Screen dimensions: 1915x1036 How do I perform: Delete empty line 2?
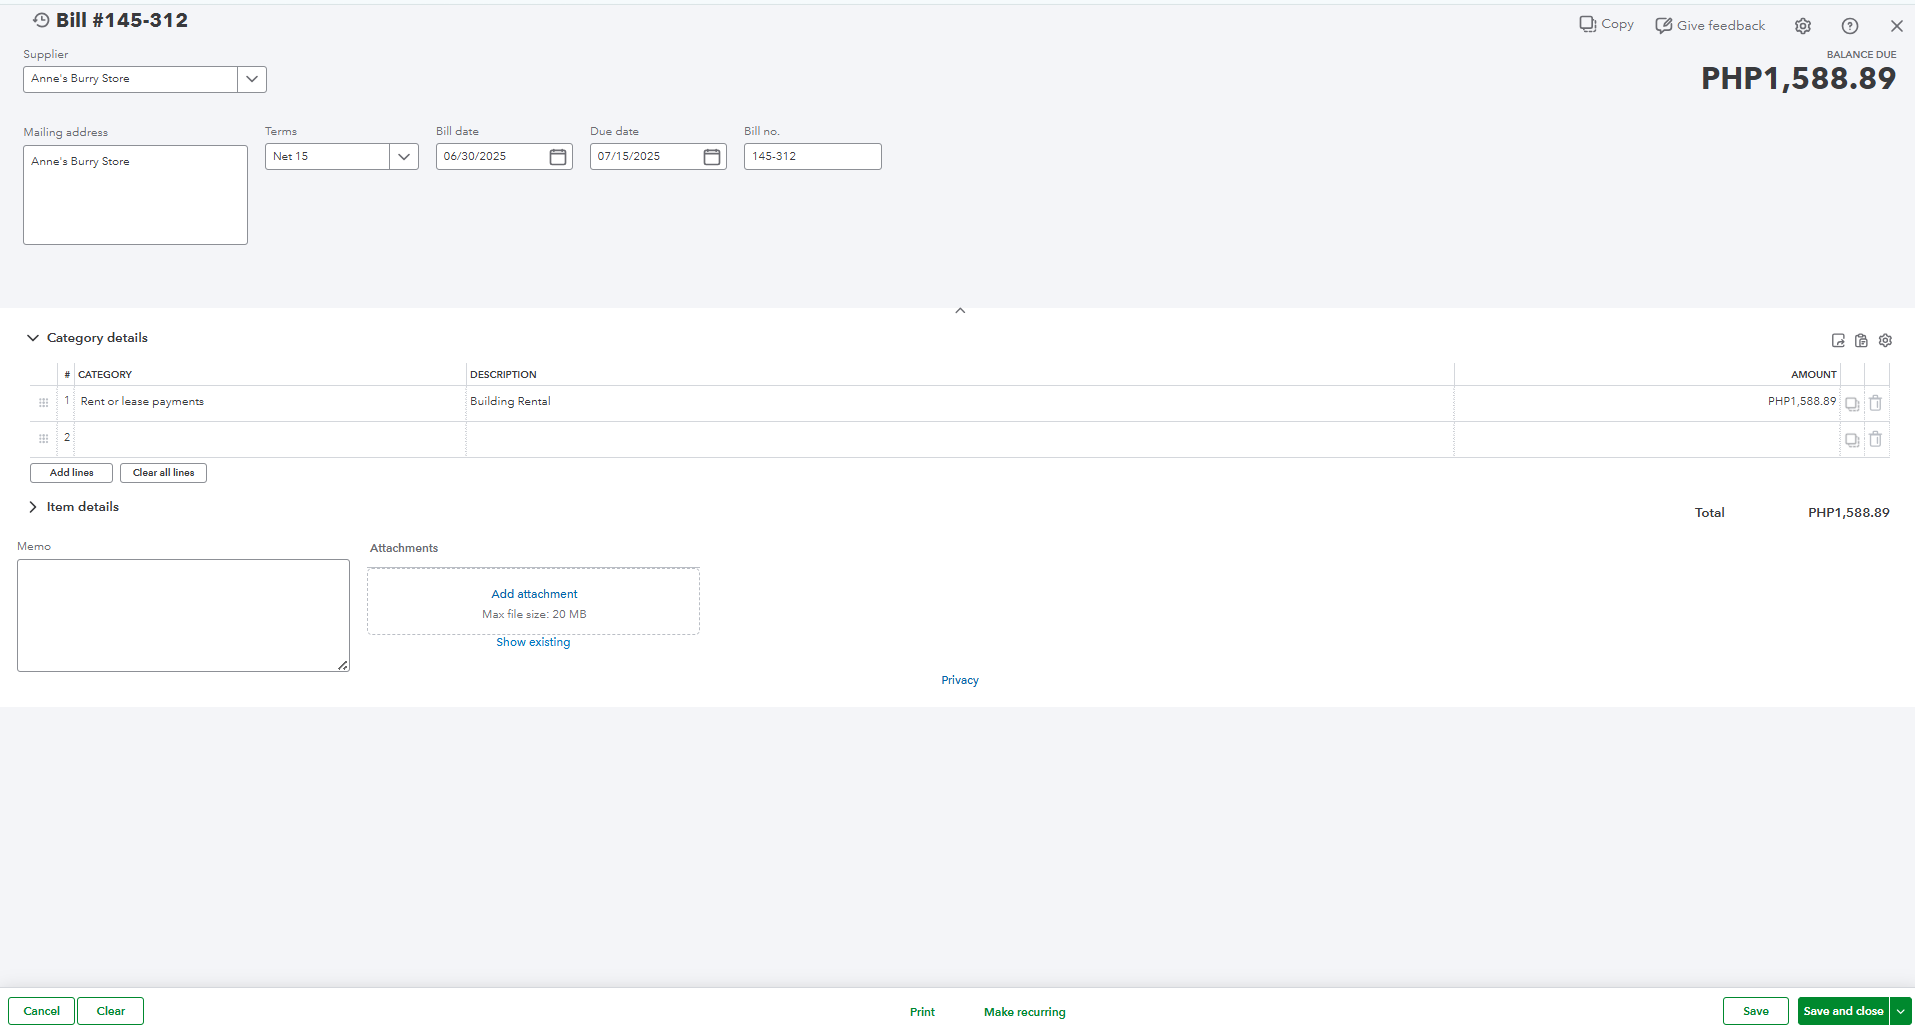(x=1876, y=439)
